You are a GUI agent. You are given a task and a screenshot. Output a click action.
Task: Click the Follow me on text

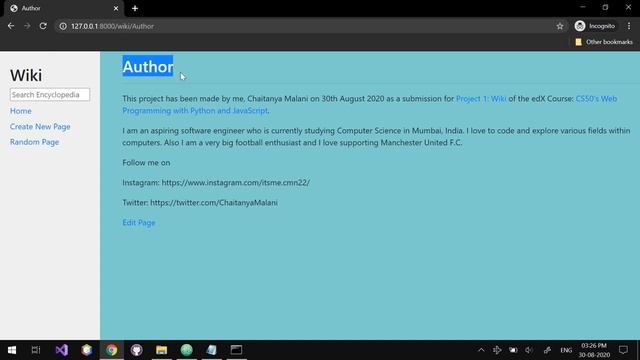(146, 162)
